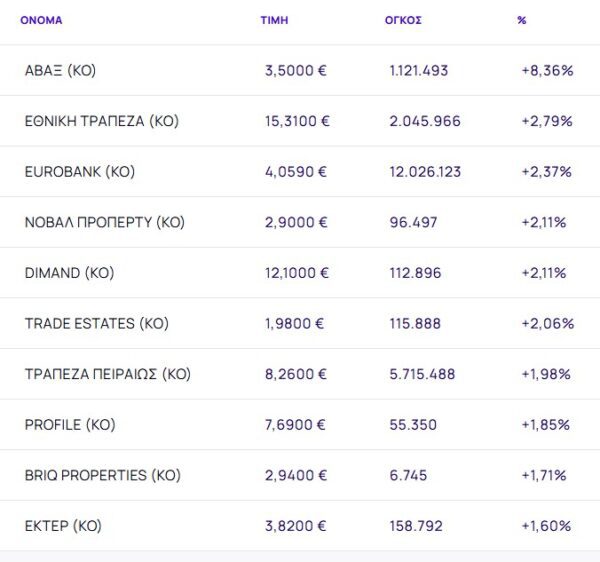The image size is (600, 562).
Task: Open ΝΟΒΑΛ ΠΡΟΠΕΡΤΥ (ΚΟ) stock details
Action: pos(104,222)
